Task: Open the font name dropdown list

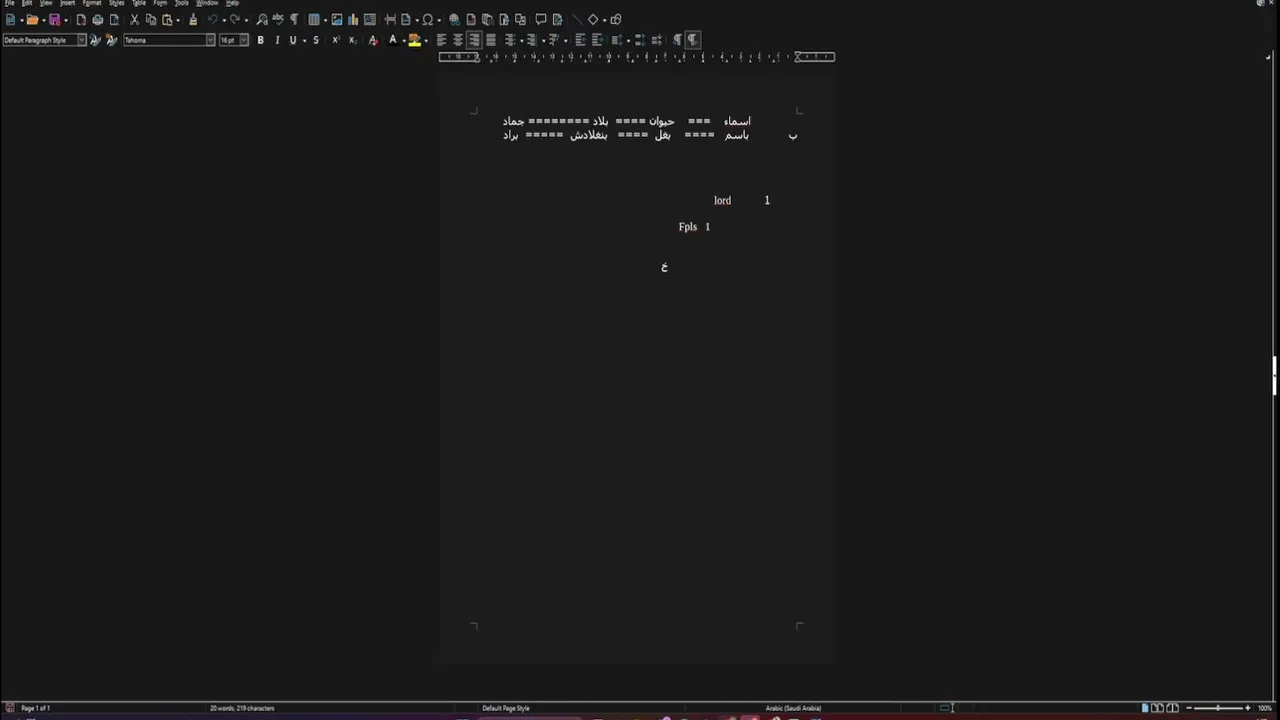Action: click(x=210, y=40)
